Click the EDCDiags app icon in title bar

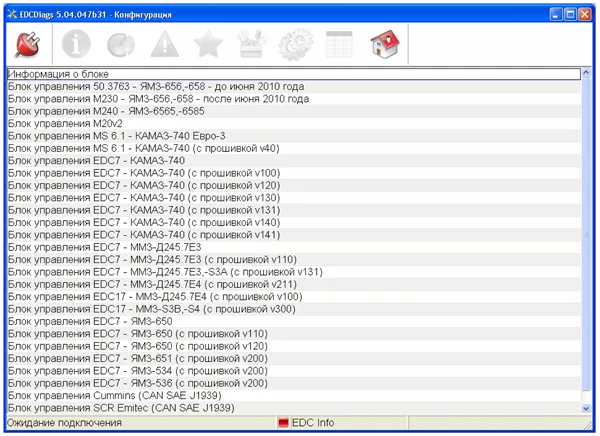pos(12,15)
